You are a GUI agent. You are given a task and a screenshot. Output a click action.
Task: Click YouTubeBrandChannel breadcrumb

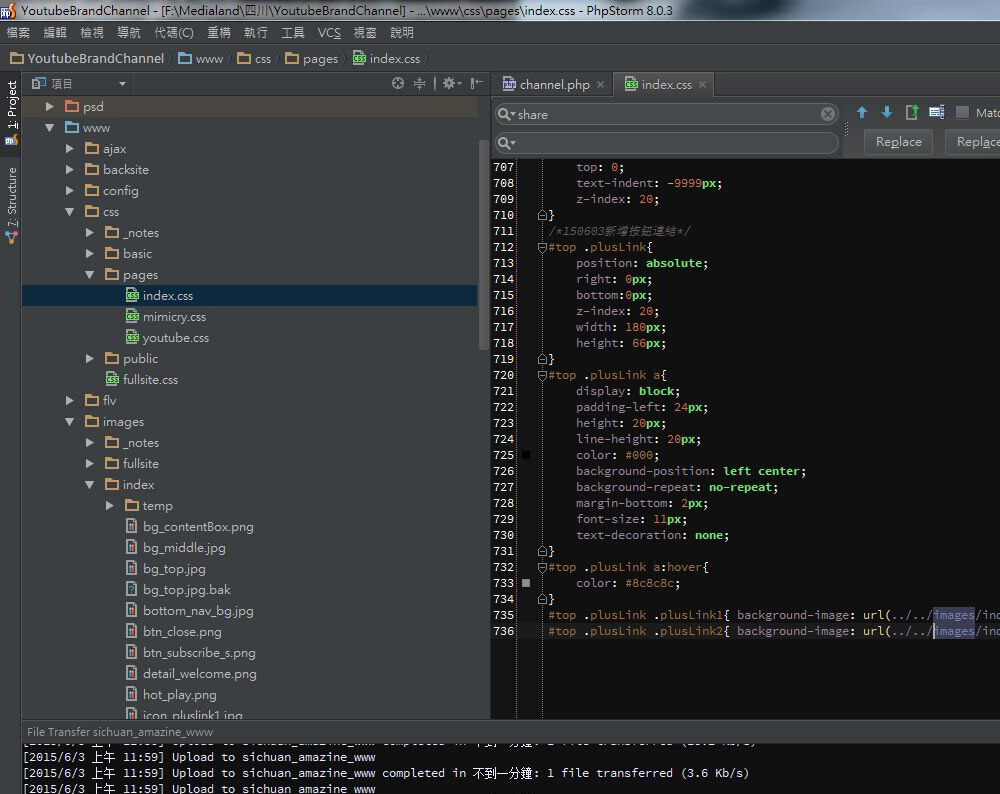pos(88,59)
